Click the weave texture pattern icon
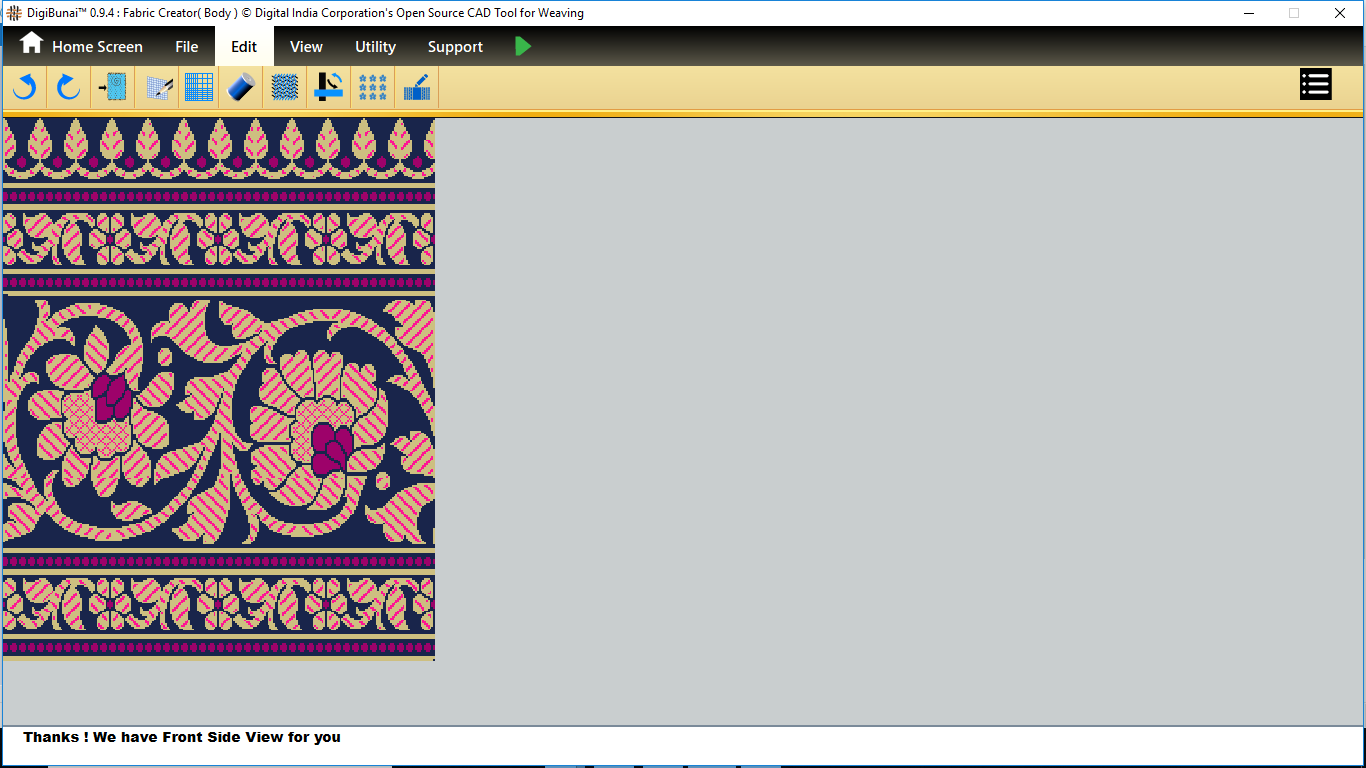The width and height of the screenshot is (1366, 768). click(285, 87)
